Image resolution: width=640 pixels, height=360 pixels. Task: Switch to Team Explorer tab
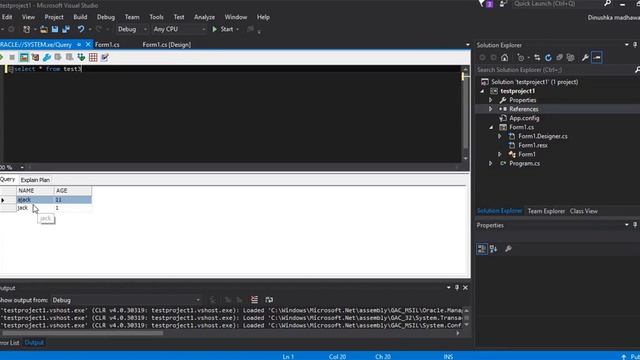(546, 211)
